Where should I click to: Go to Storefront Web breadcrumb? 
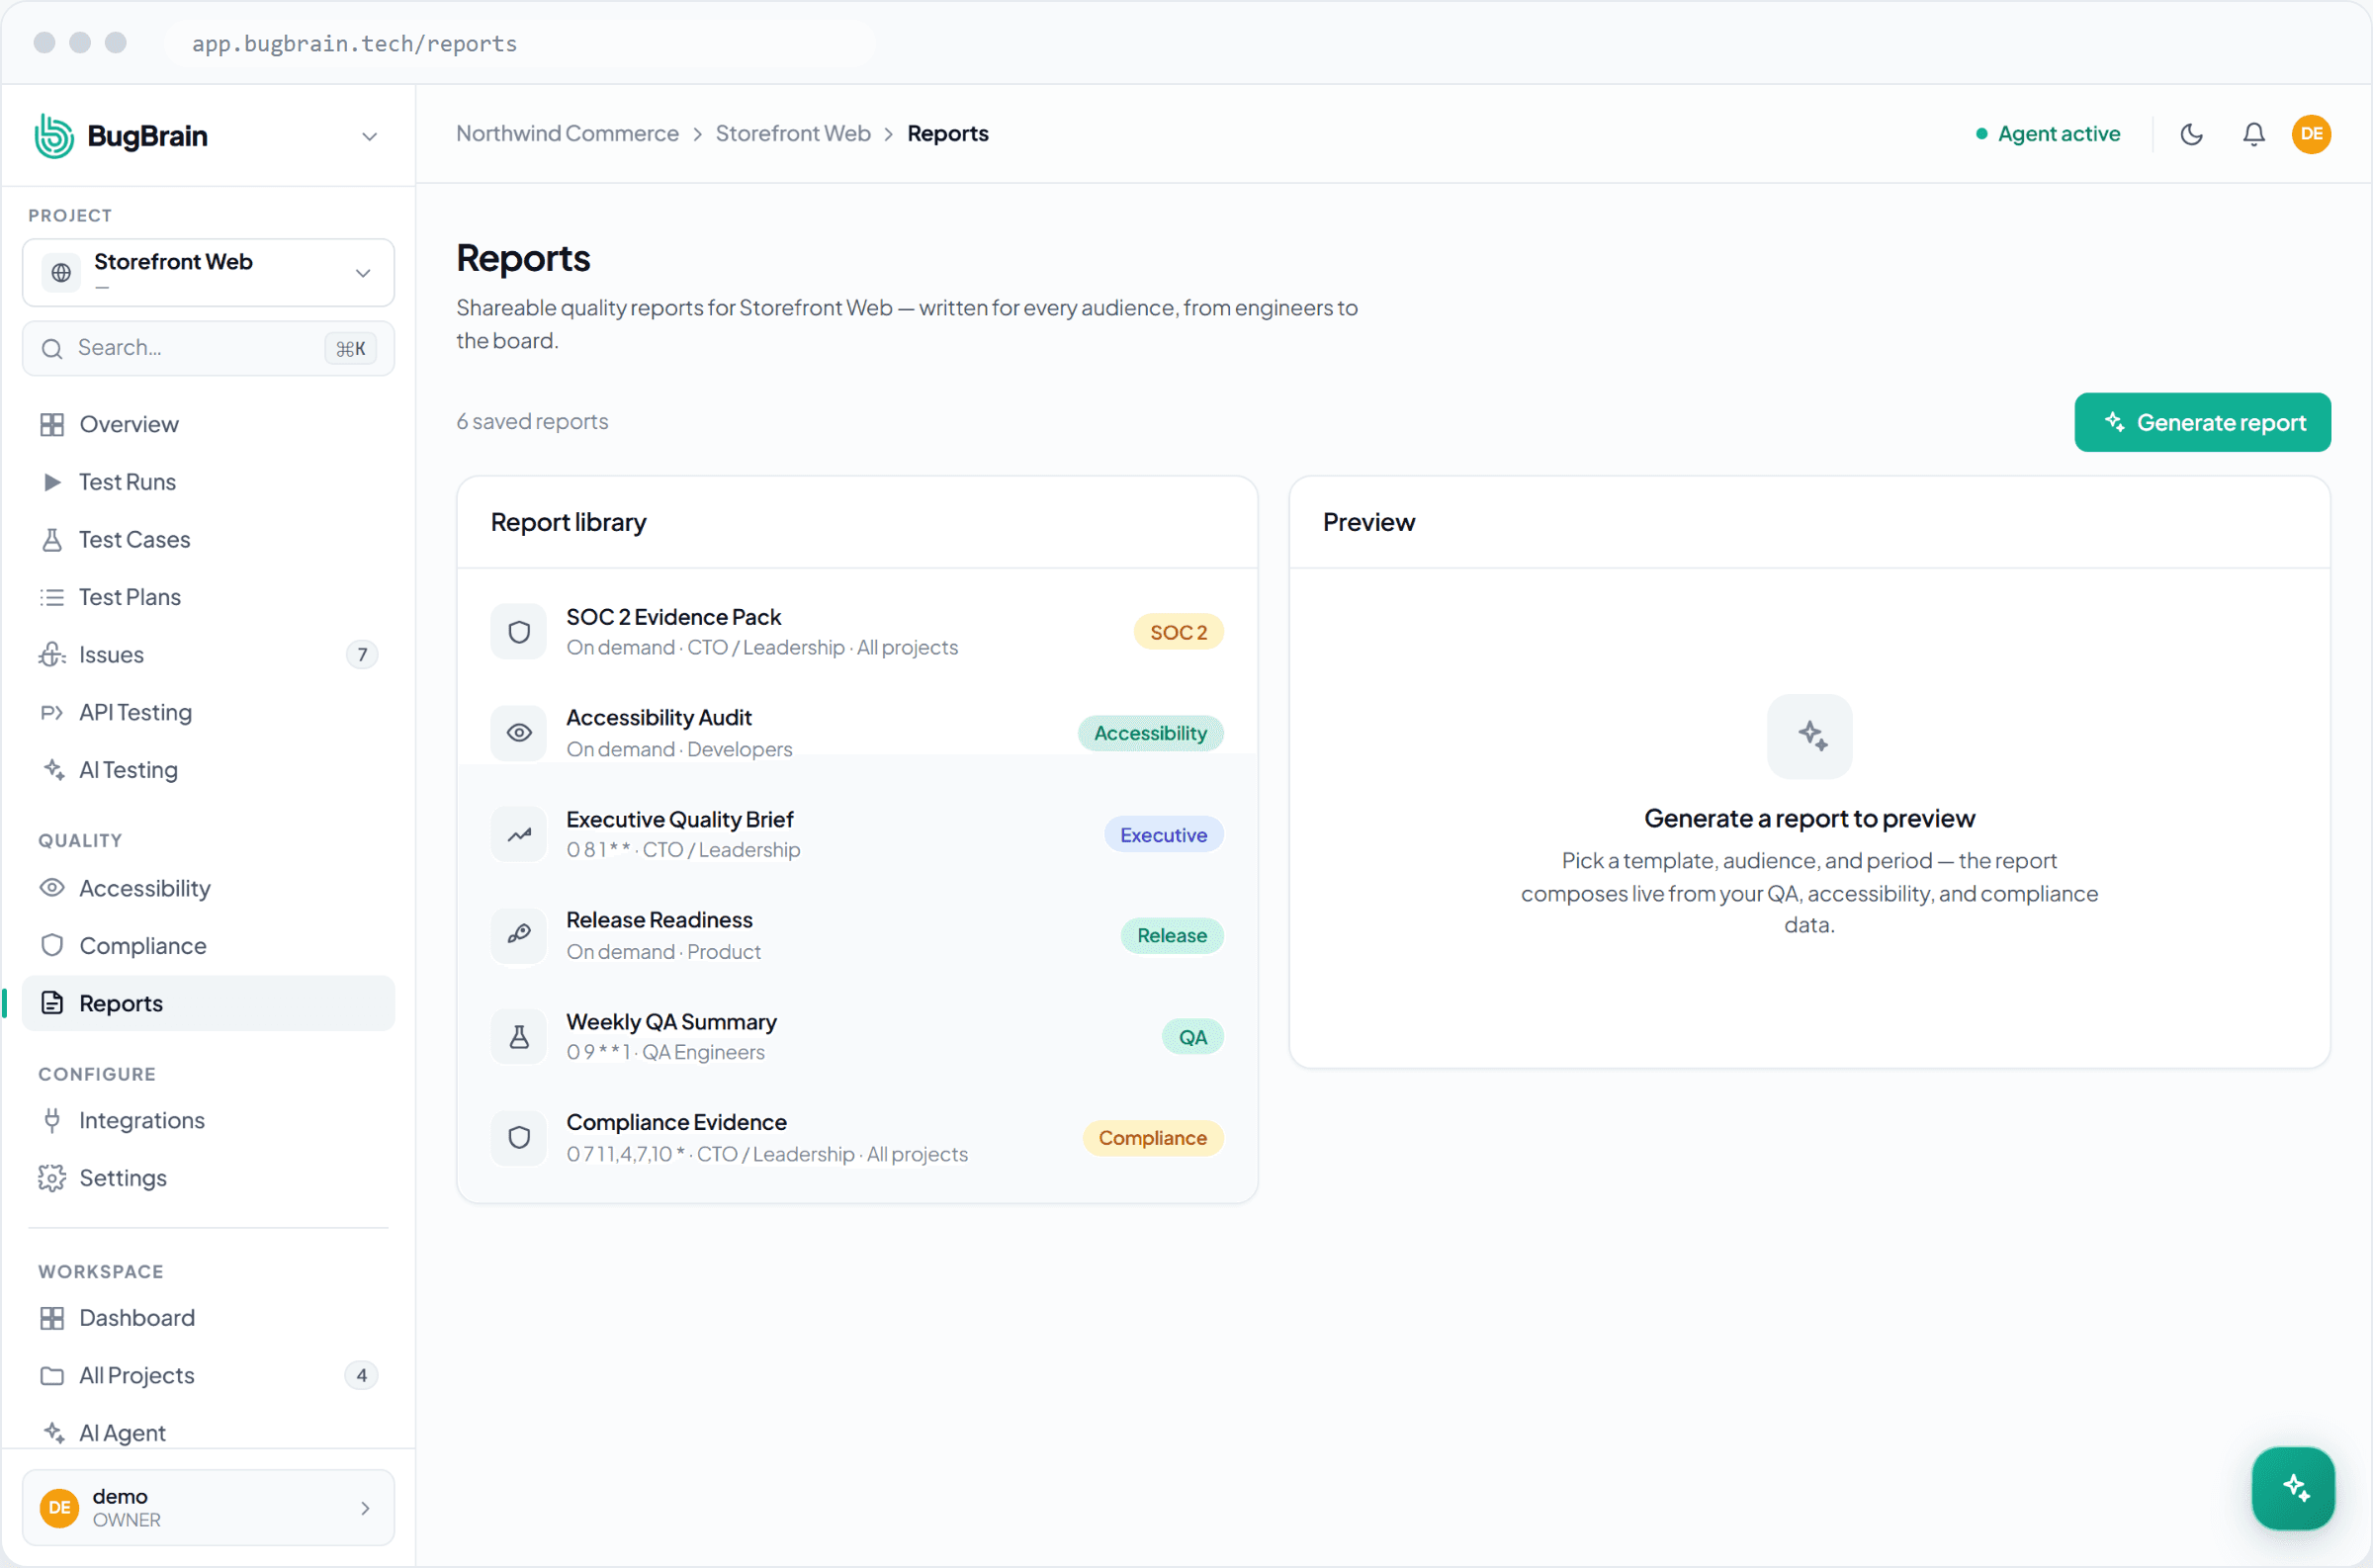793,133
